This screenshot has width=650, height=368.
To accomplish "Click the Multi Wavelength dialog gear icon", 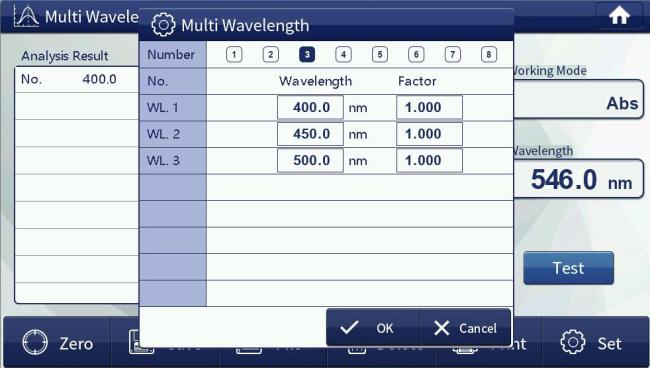I will [163, 25].
